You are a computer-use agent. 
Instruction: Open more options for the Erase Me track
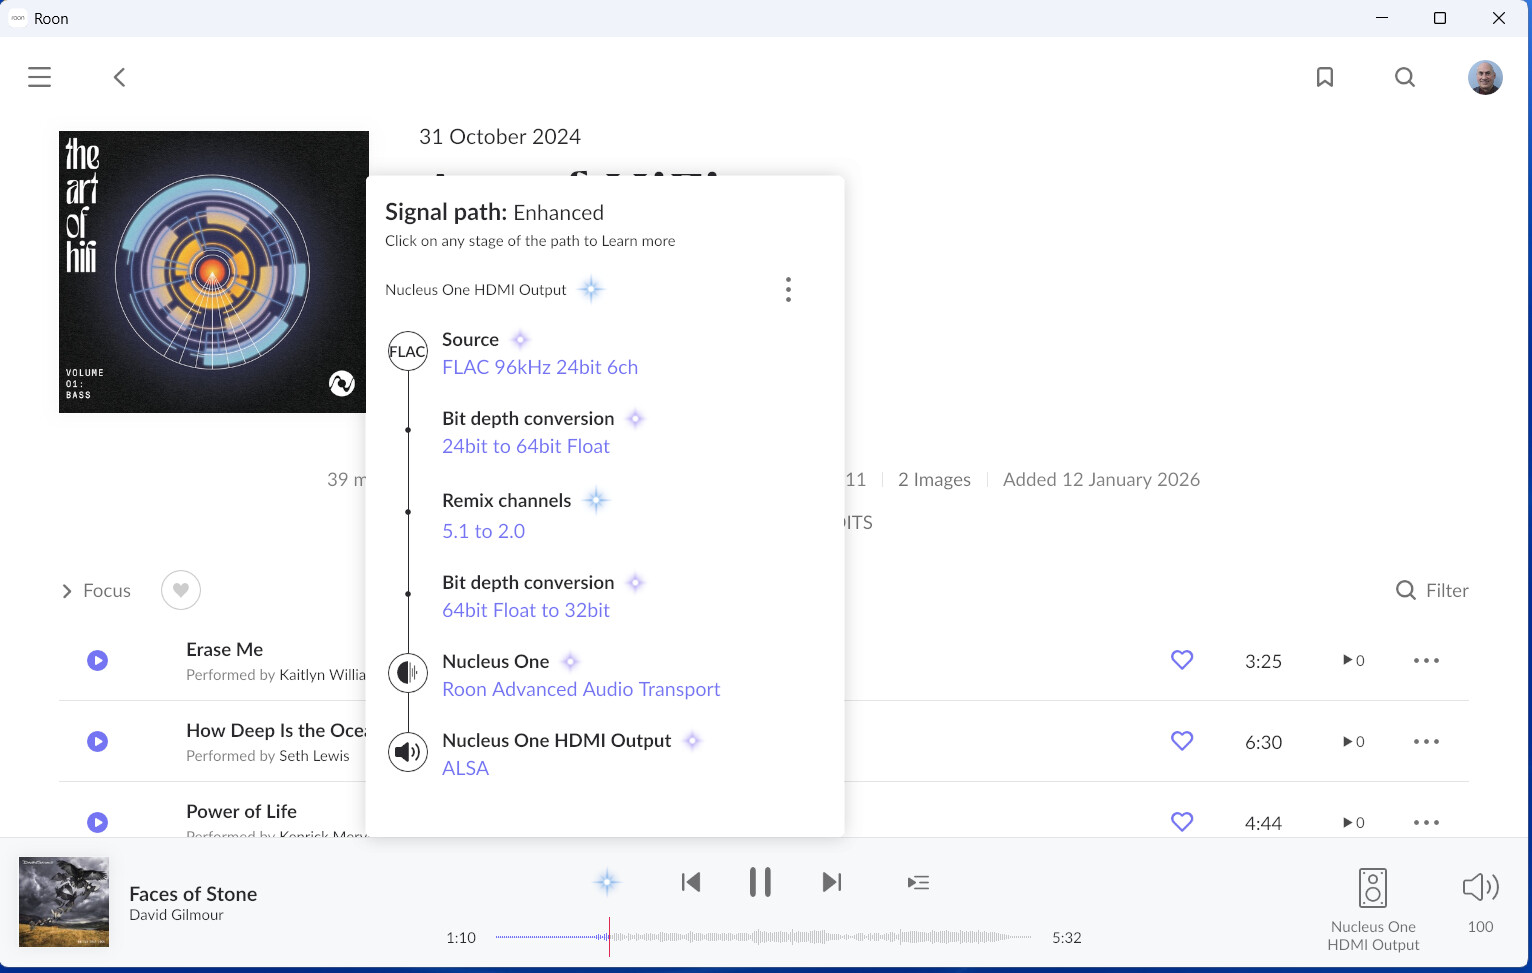(1425, 660)
